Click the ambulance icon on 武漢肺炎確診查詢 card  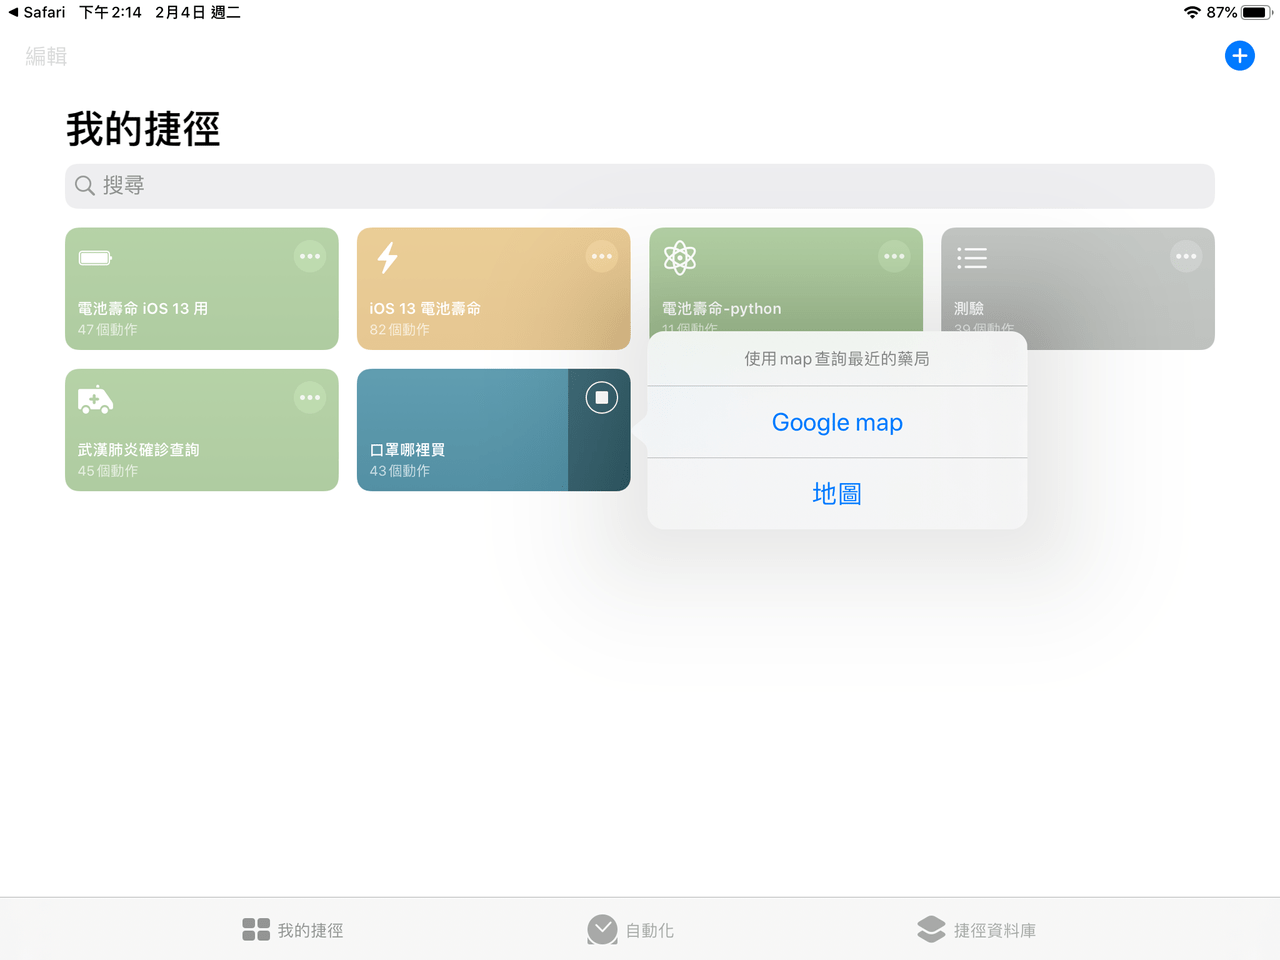[95, 399]
